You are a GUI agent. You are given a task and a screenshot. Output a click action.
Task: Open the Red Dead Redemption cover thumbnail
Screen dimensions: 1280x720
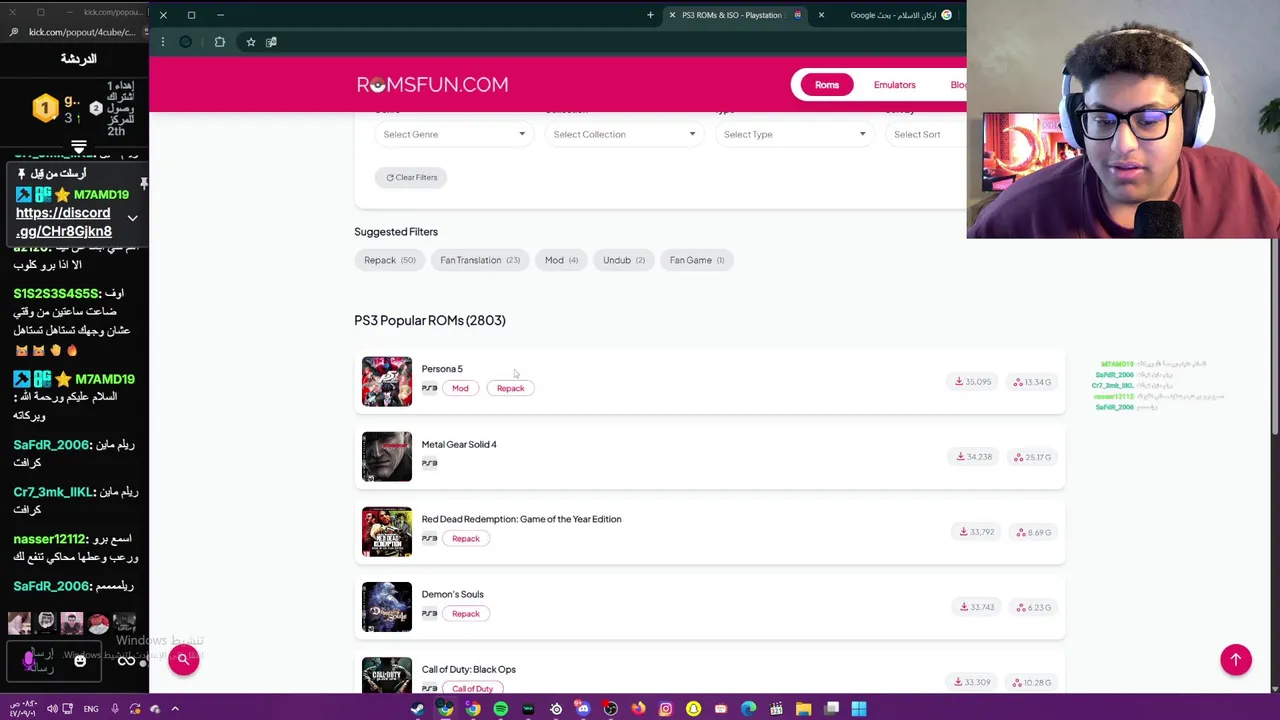click(x=387, y=532)
